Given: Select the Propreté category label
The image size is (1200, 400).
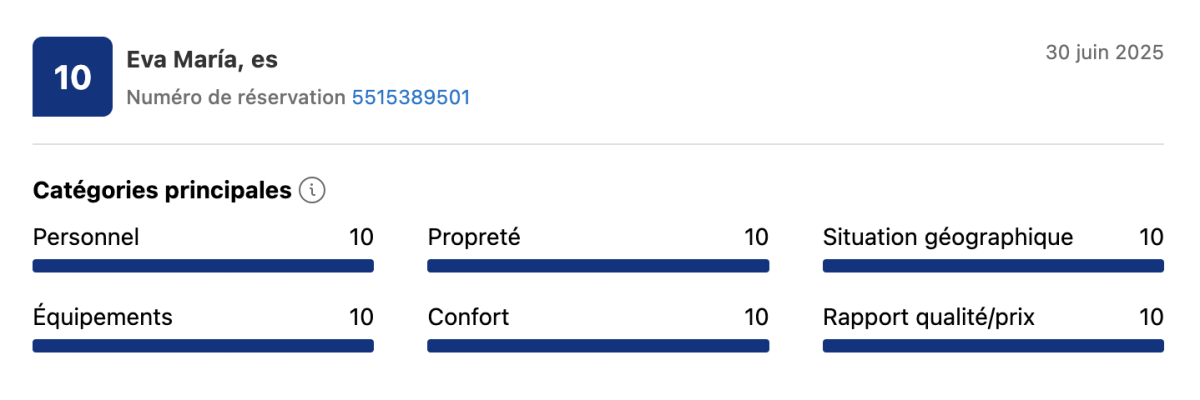Looking at the screenshot, I should [474, 237].
